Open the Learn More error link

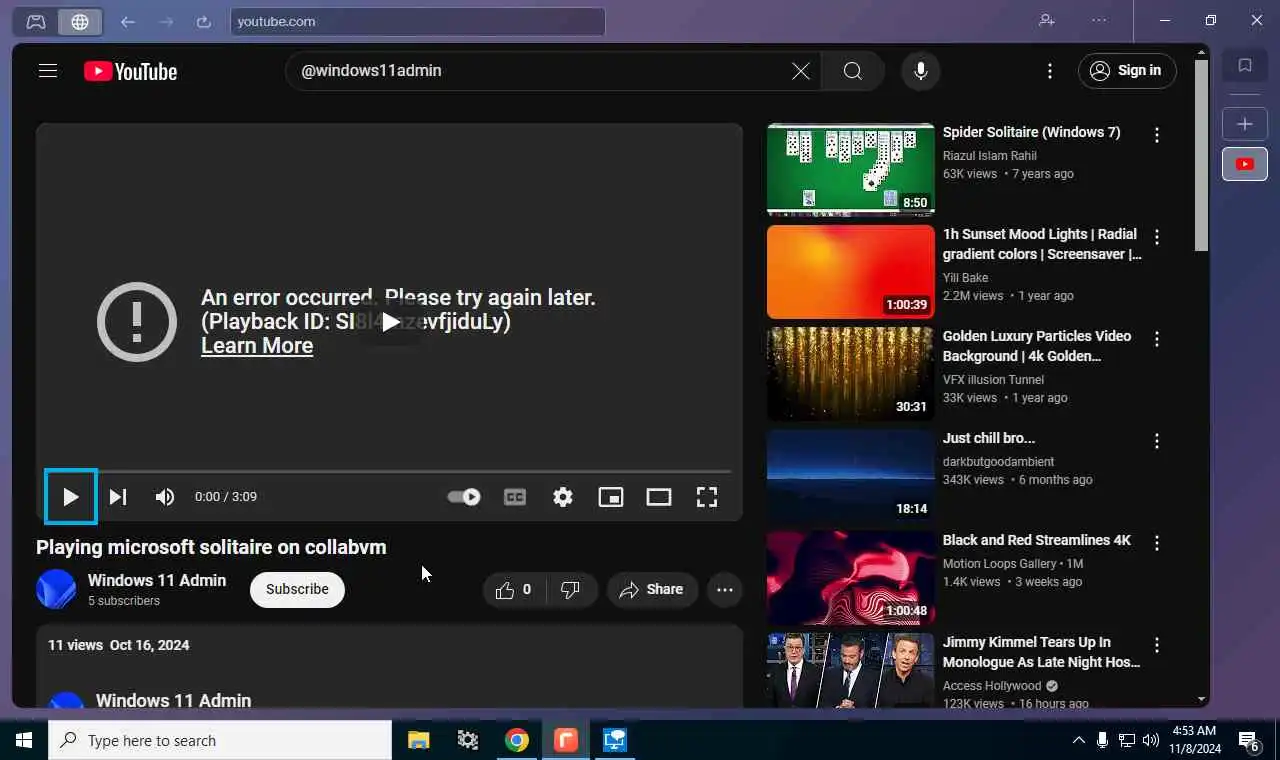point(257,346)
